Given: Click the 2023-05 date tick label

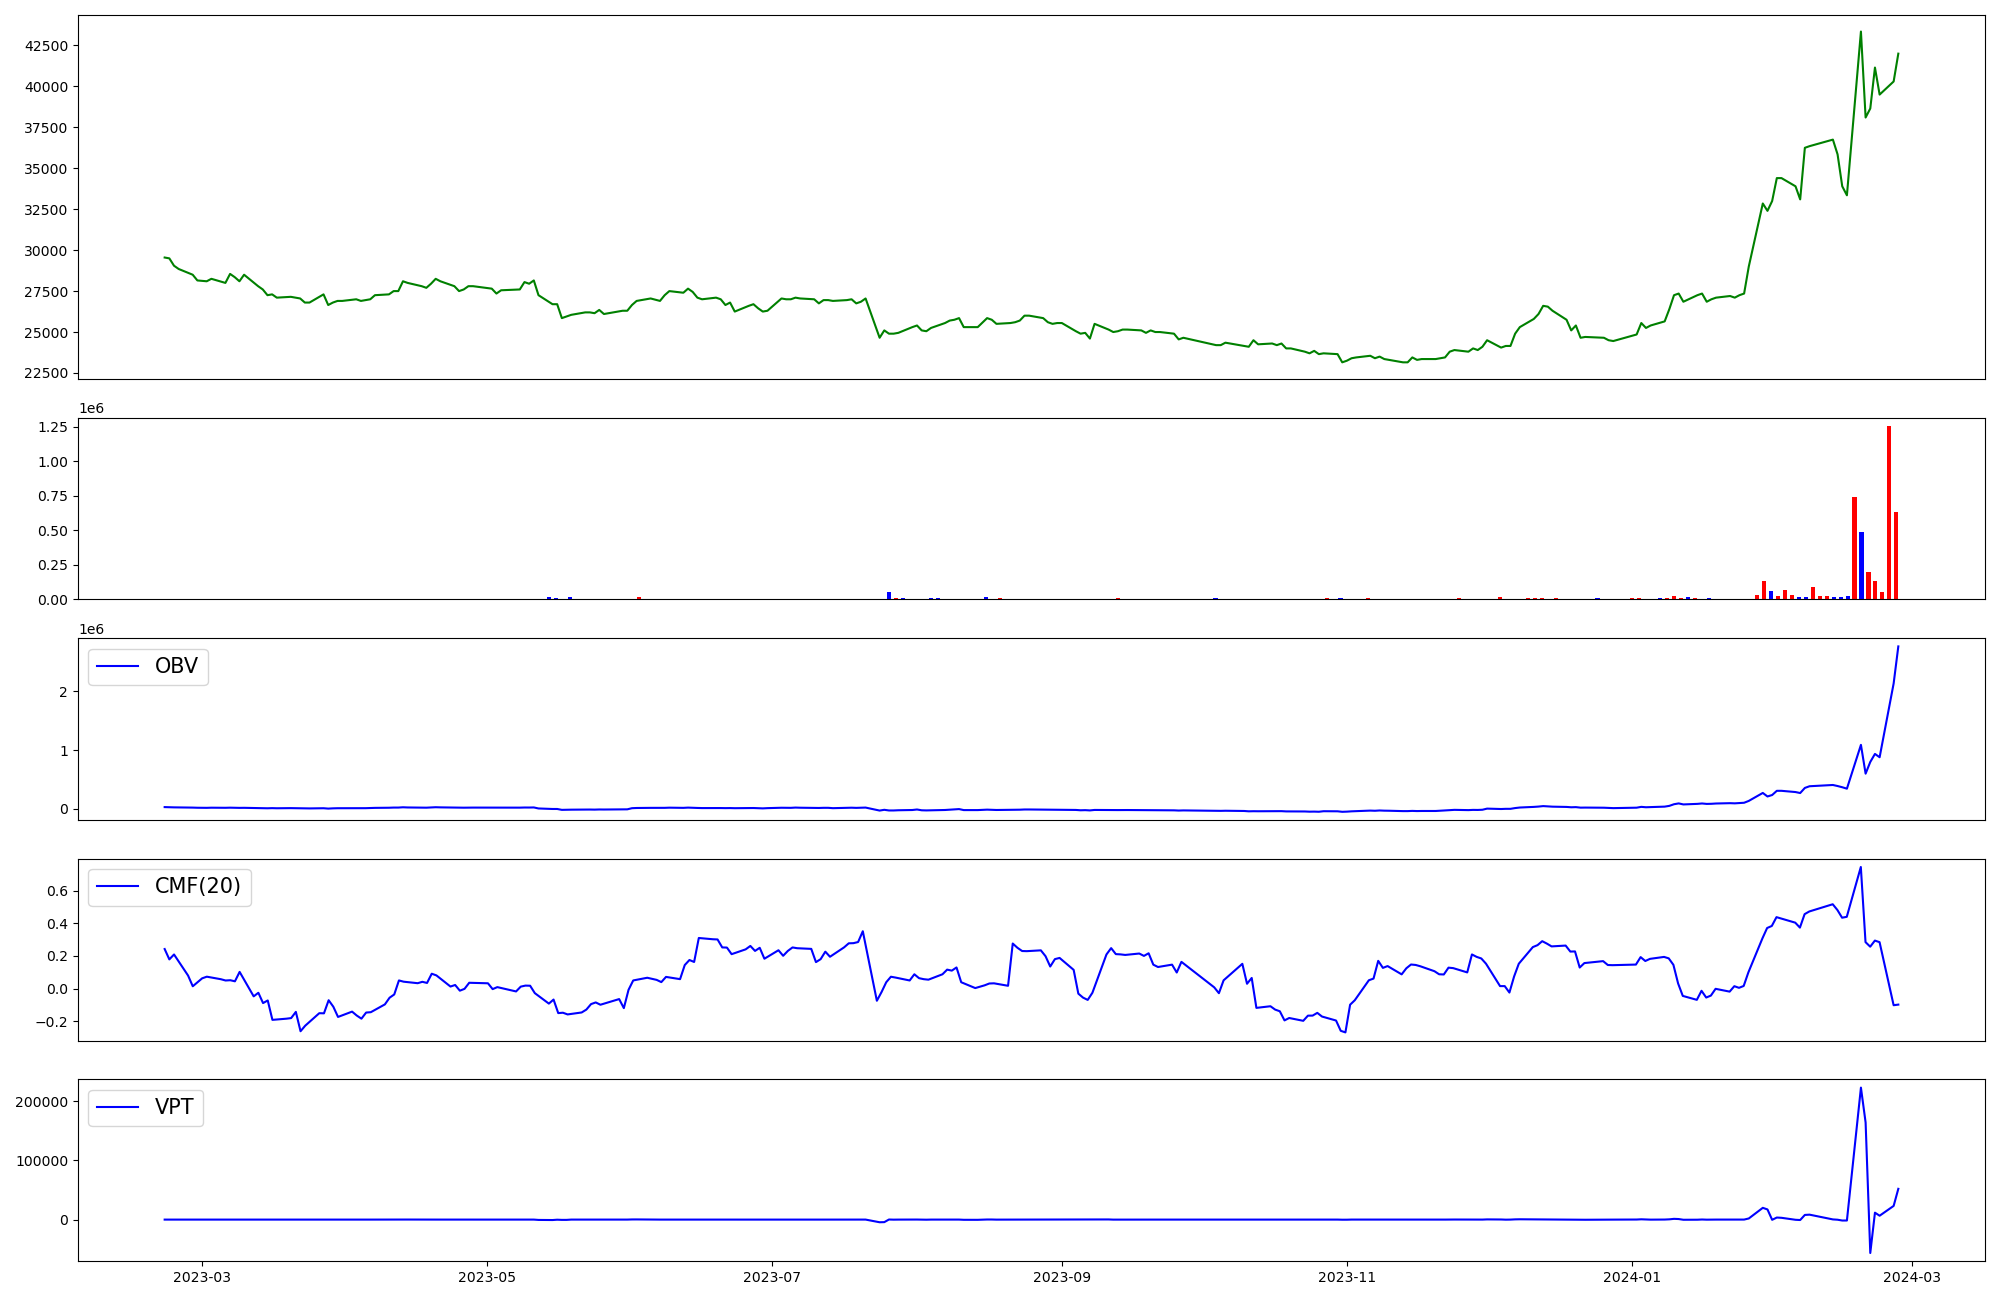Looking at the screenshot, I should point(487,1277).
